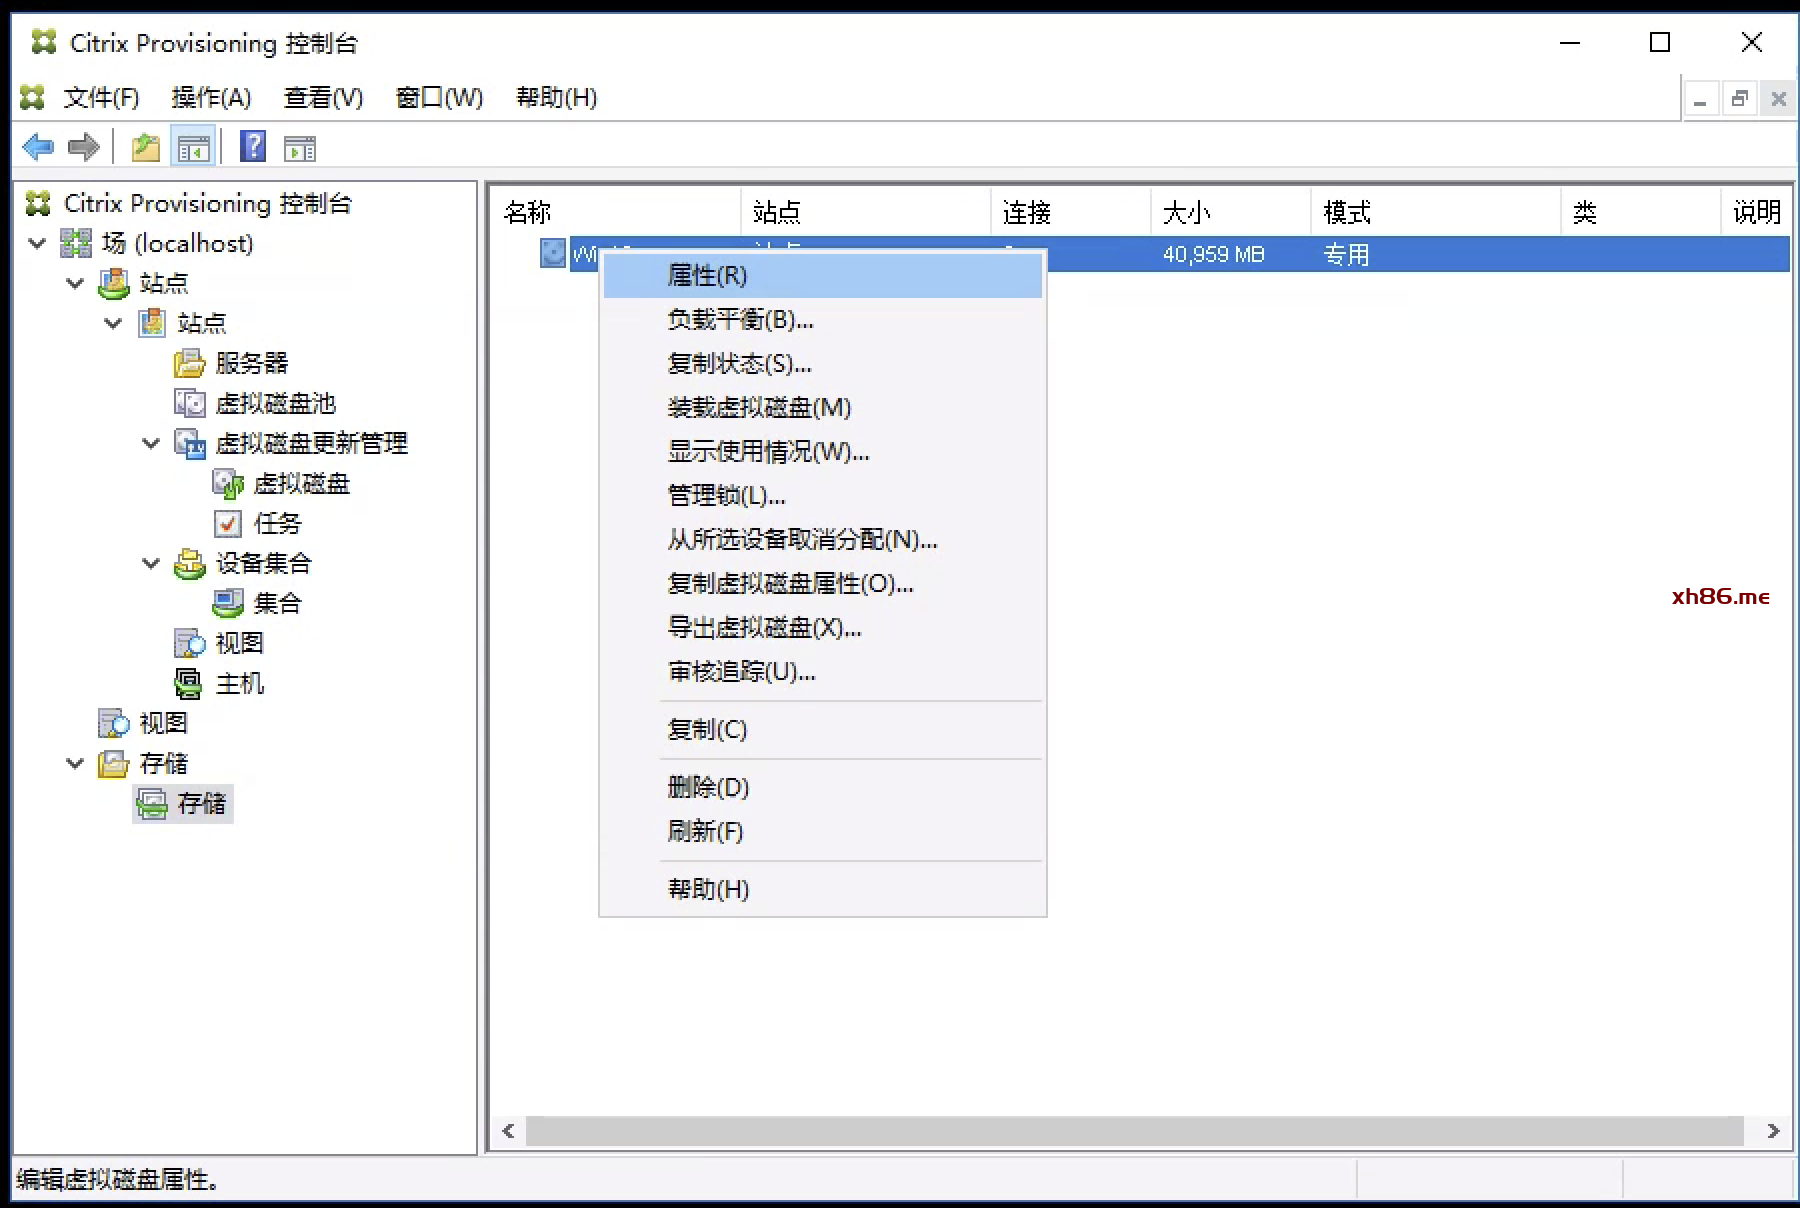
Task: Click the horizontal scrollbar right arrow
Action: (x=1773, y=1131)
